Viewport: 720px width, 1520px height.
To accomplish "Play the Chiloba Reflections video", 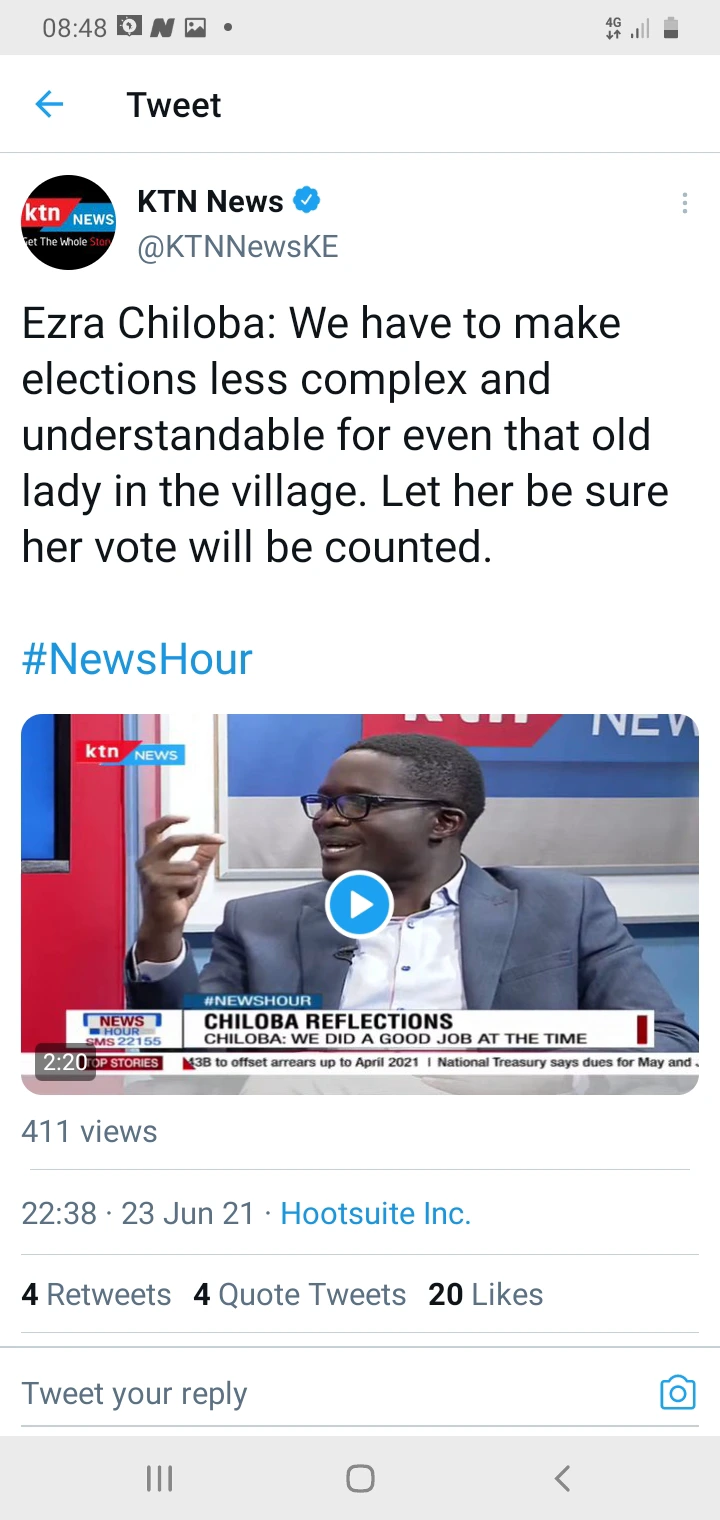I will [x=359, y=904].
